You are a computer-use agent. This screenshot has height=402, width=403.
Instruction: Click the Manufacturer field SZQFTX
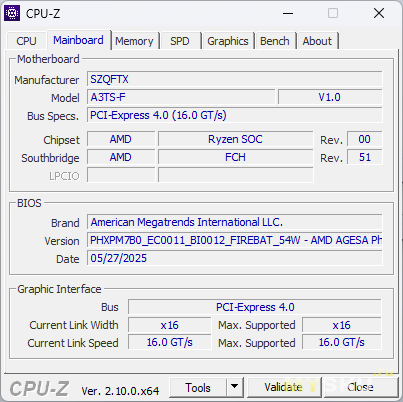pos(235,79)
